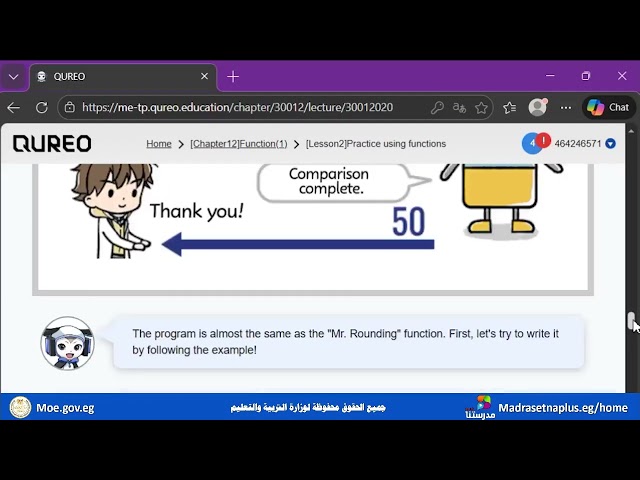Click the Madrasetna logo in footer
The width and height of the screenshot is (640, 480).
(480, 407)
